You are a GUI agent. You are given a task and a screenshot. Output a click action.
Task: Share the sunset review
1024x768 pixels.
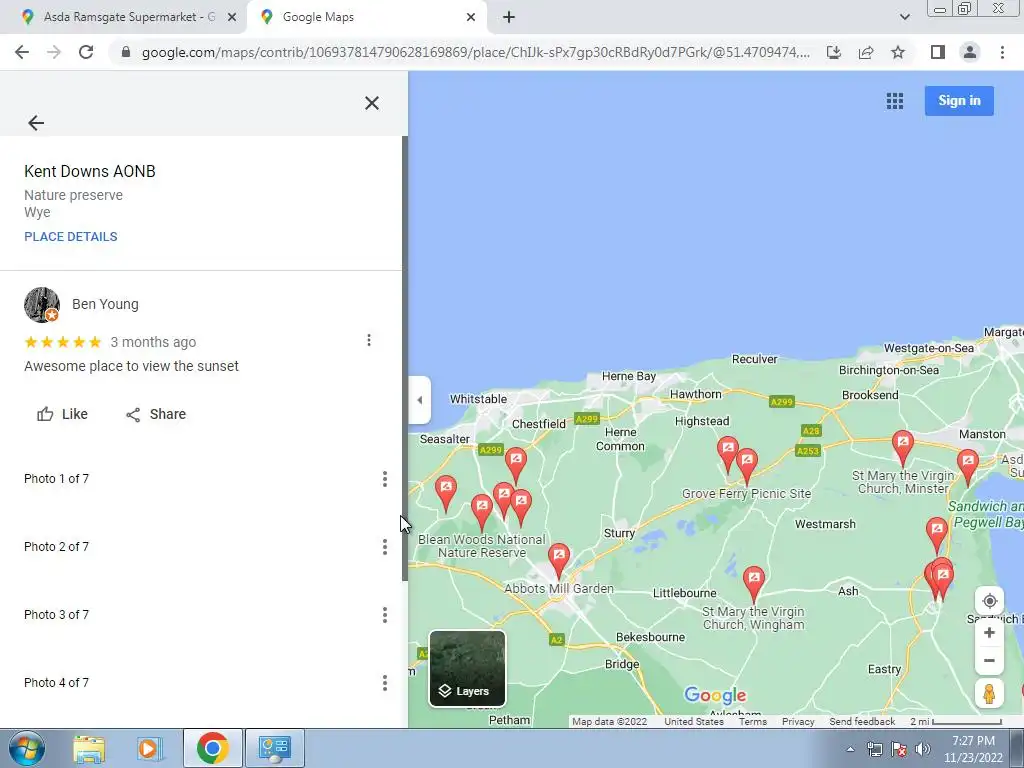(x=156, y=414)
